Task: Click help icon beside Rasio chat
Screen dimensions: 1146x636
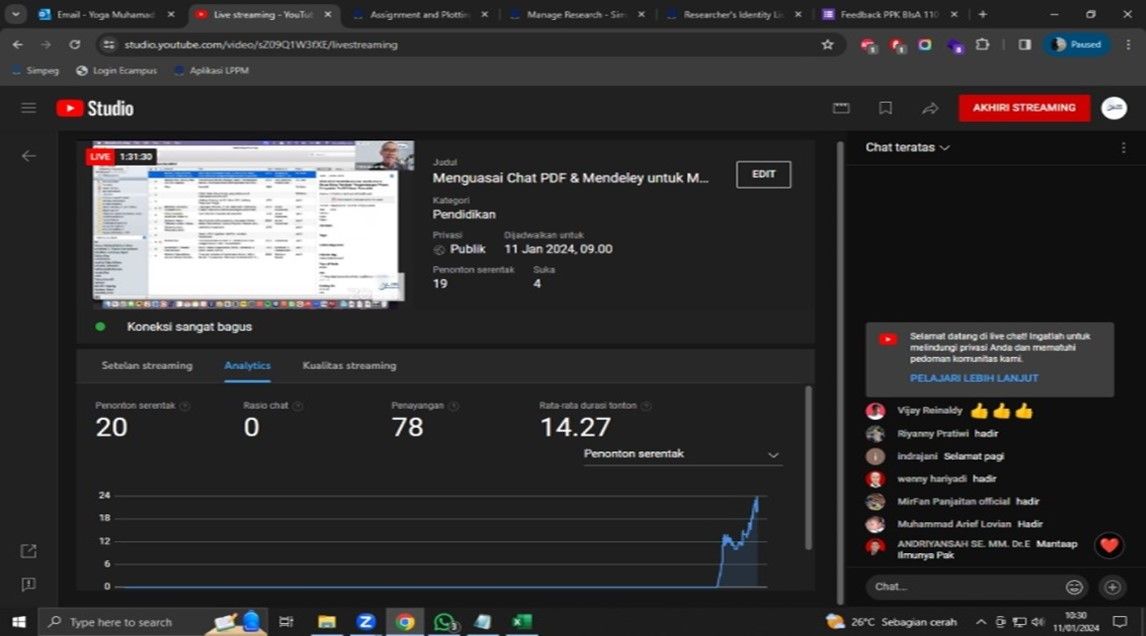Action: [x=297, y=406]
